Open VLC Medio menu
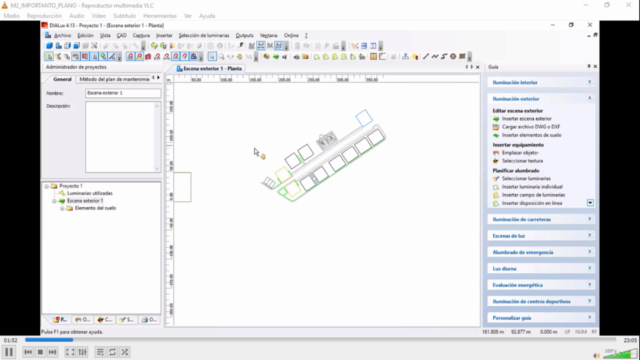 [x=11, y=16]
